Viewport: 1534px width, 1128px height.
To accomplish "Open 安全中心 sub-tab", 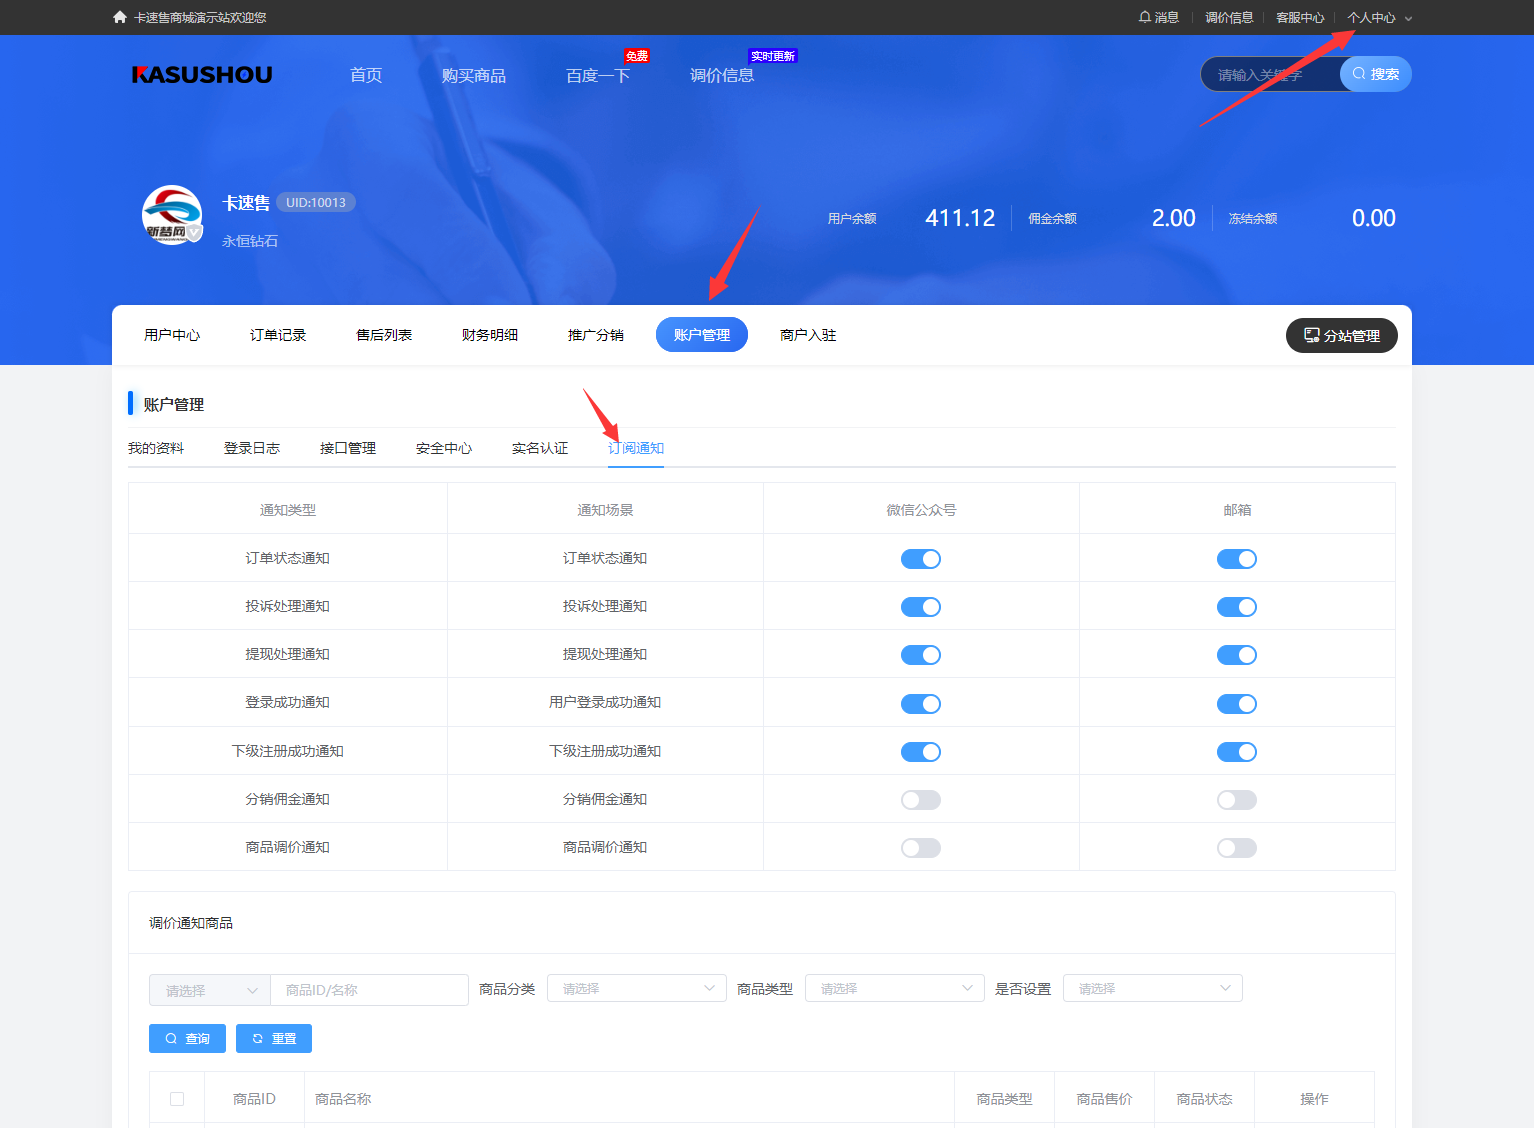I will tap(444, 448).
